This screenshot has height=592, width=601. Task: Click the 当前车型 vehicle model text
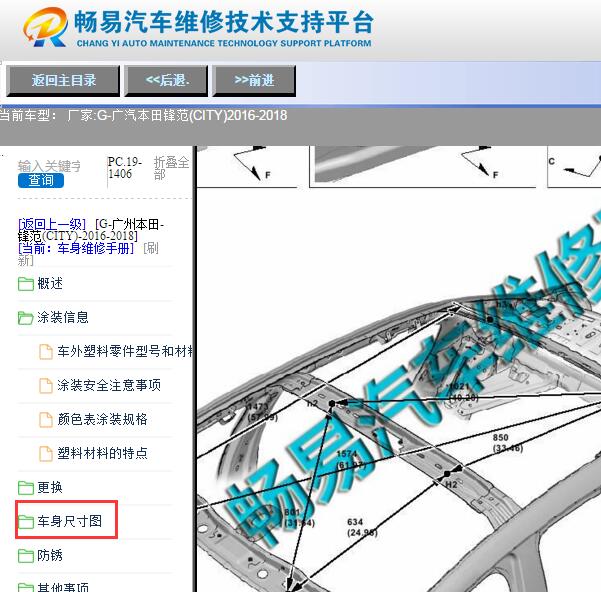click(x=143, y=115)
